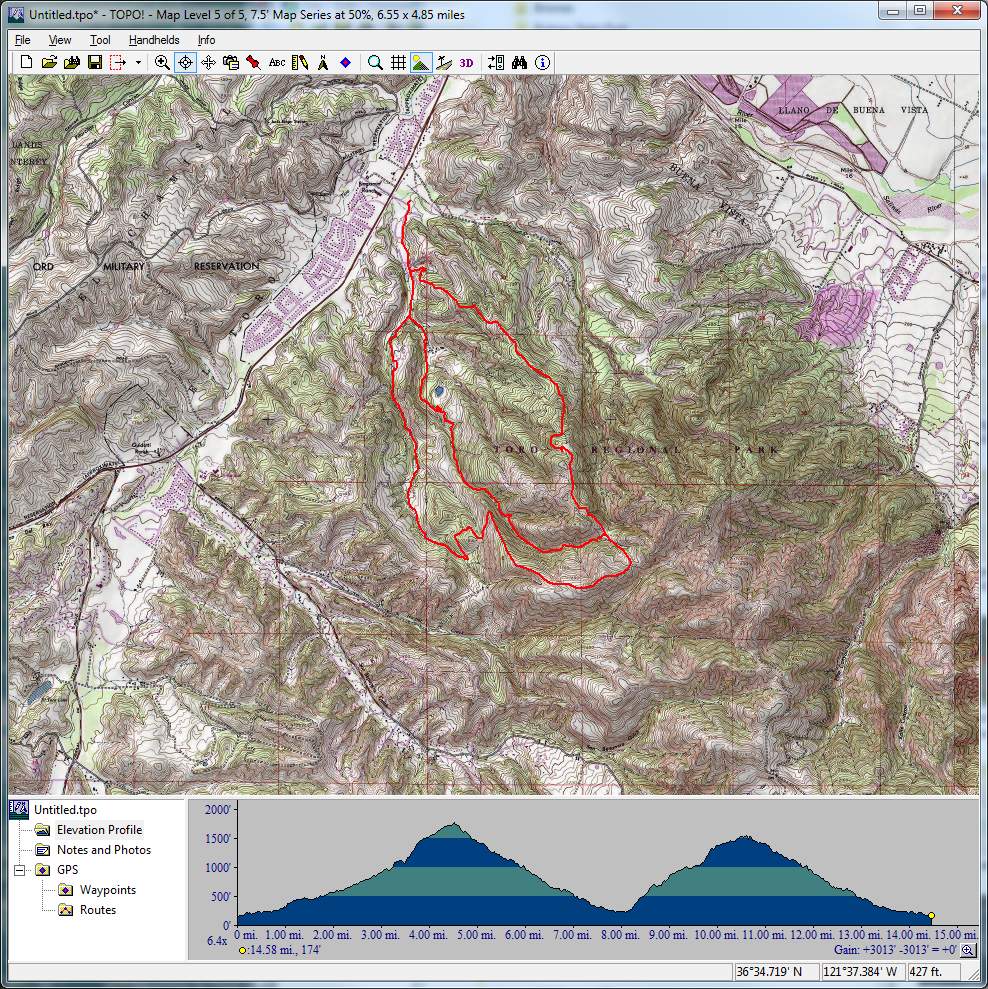Select the Abc text label tool
Image resolution: width=988 pixels, height=989 pixels.
click(277, 62)
